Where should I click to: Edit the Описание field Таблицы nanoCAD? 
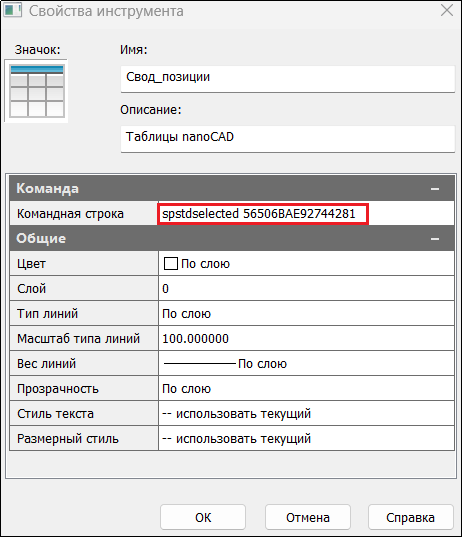click(288, 139)
